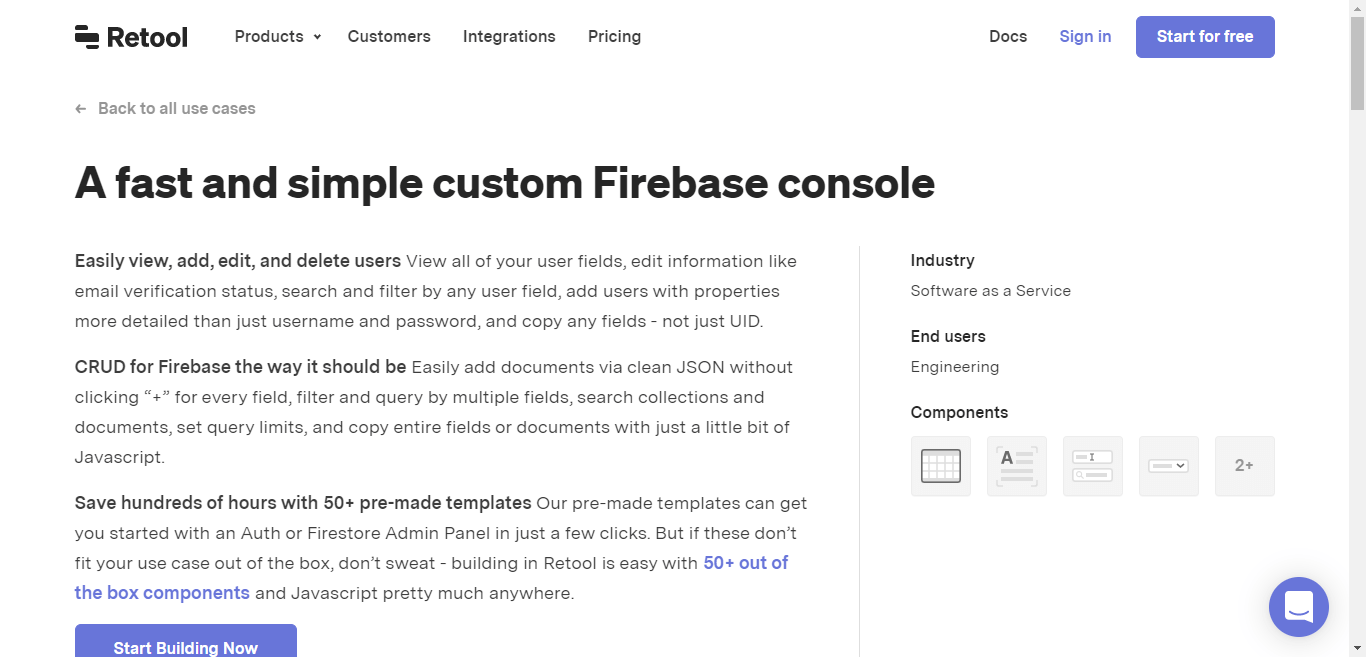This screenshot has width=1366, height=657.
Task: Click the Select component icon
Action: (1168, 465)
